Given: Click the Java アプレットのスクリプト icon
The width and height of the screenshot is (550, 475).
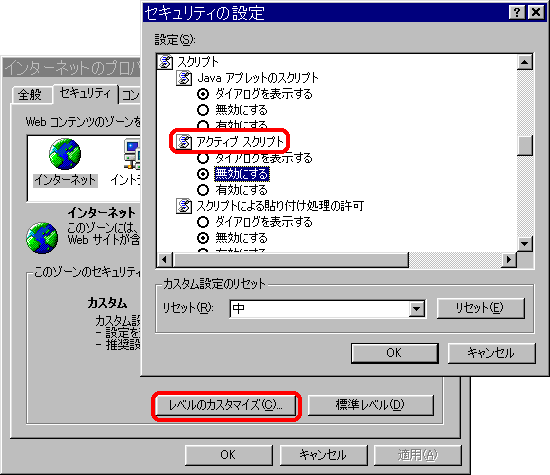Looking at the screenshot, I should [x=184, y=78].
